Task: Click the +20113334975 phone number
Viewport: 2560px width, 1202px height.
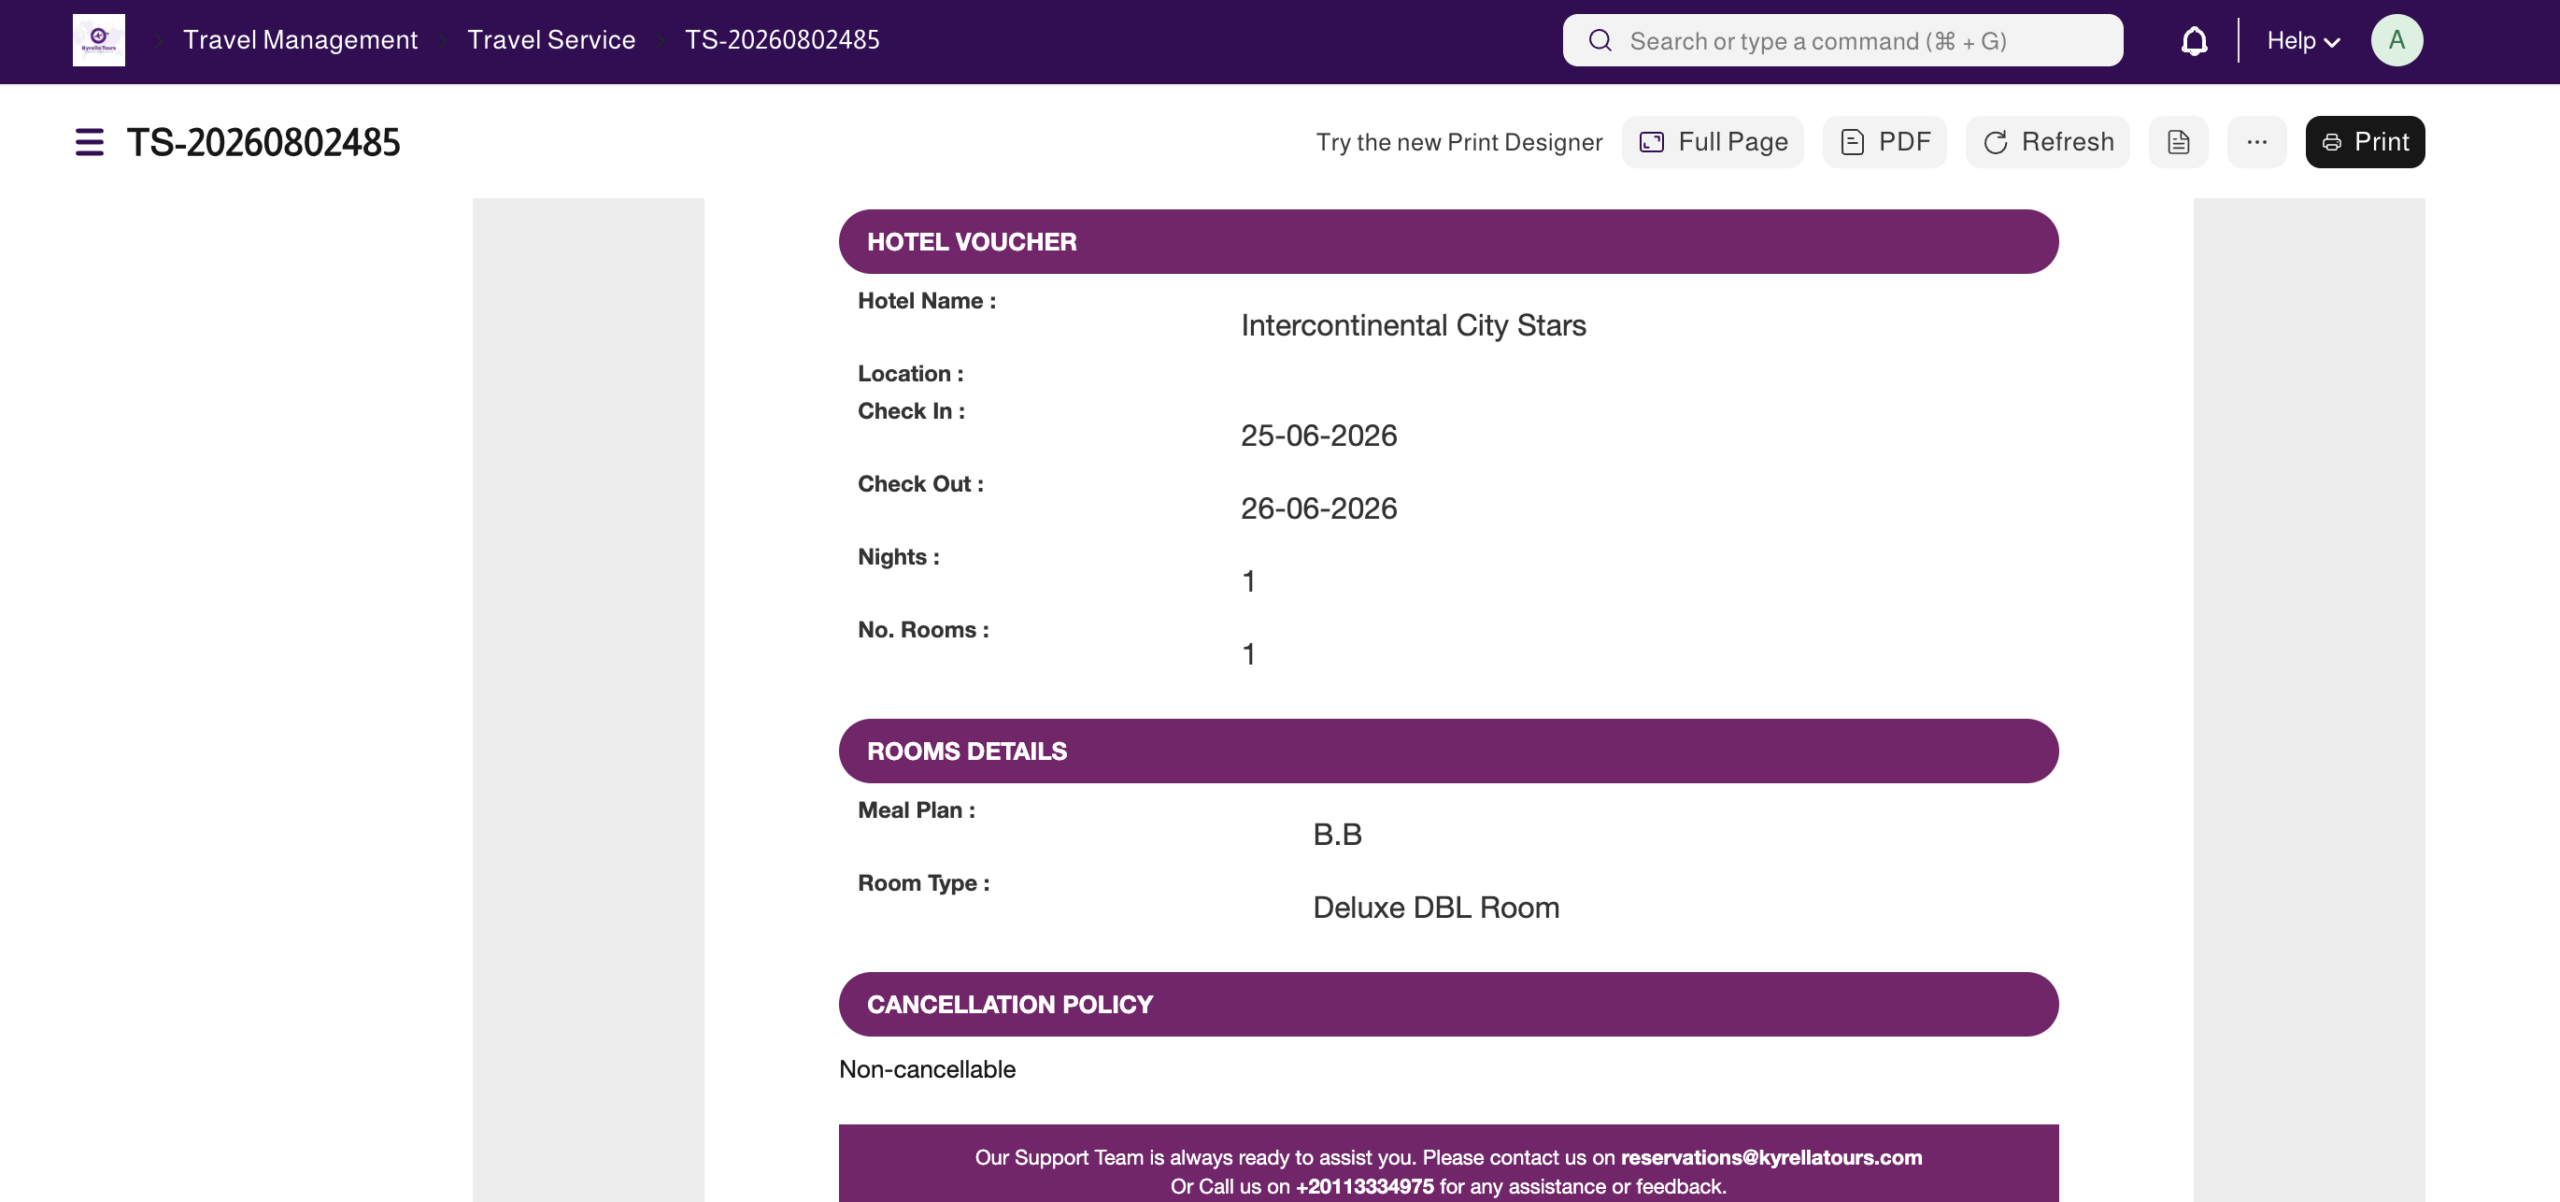Action: click(1364, 1187)
